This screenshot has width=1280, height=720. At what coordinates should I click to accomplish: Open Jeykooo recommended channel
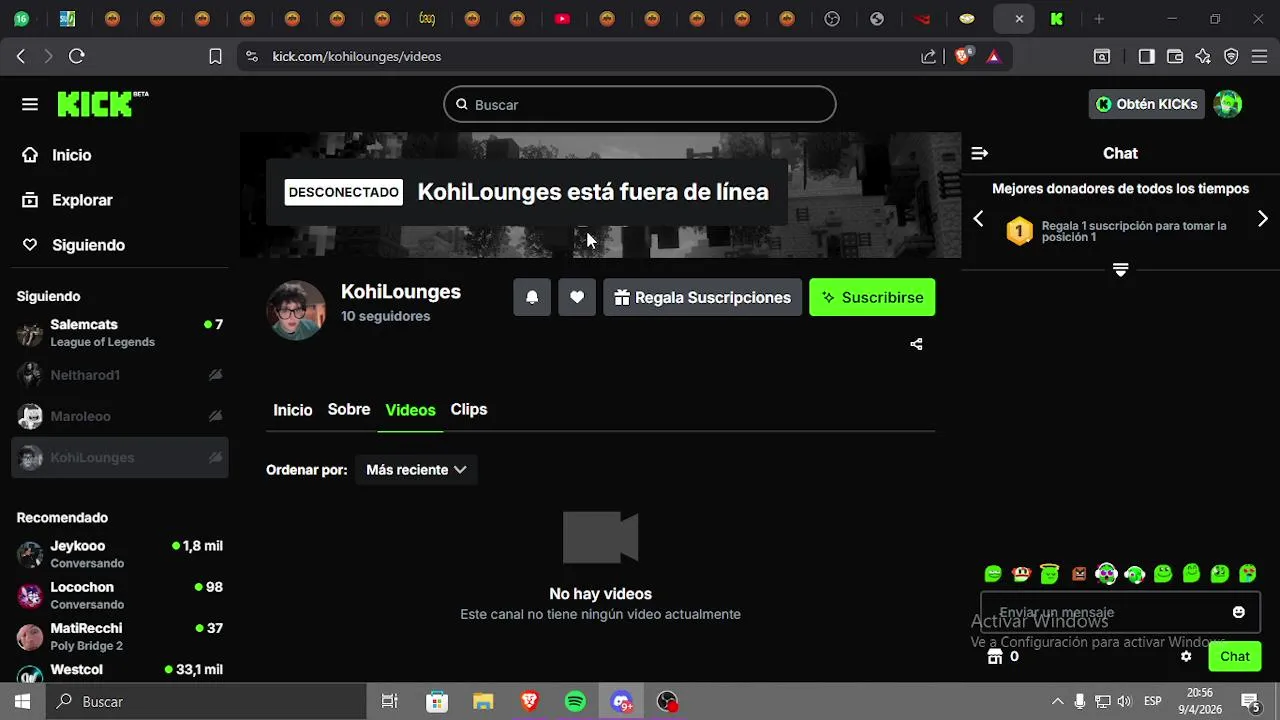(120, 554)
